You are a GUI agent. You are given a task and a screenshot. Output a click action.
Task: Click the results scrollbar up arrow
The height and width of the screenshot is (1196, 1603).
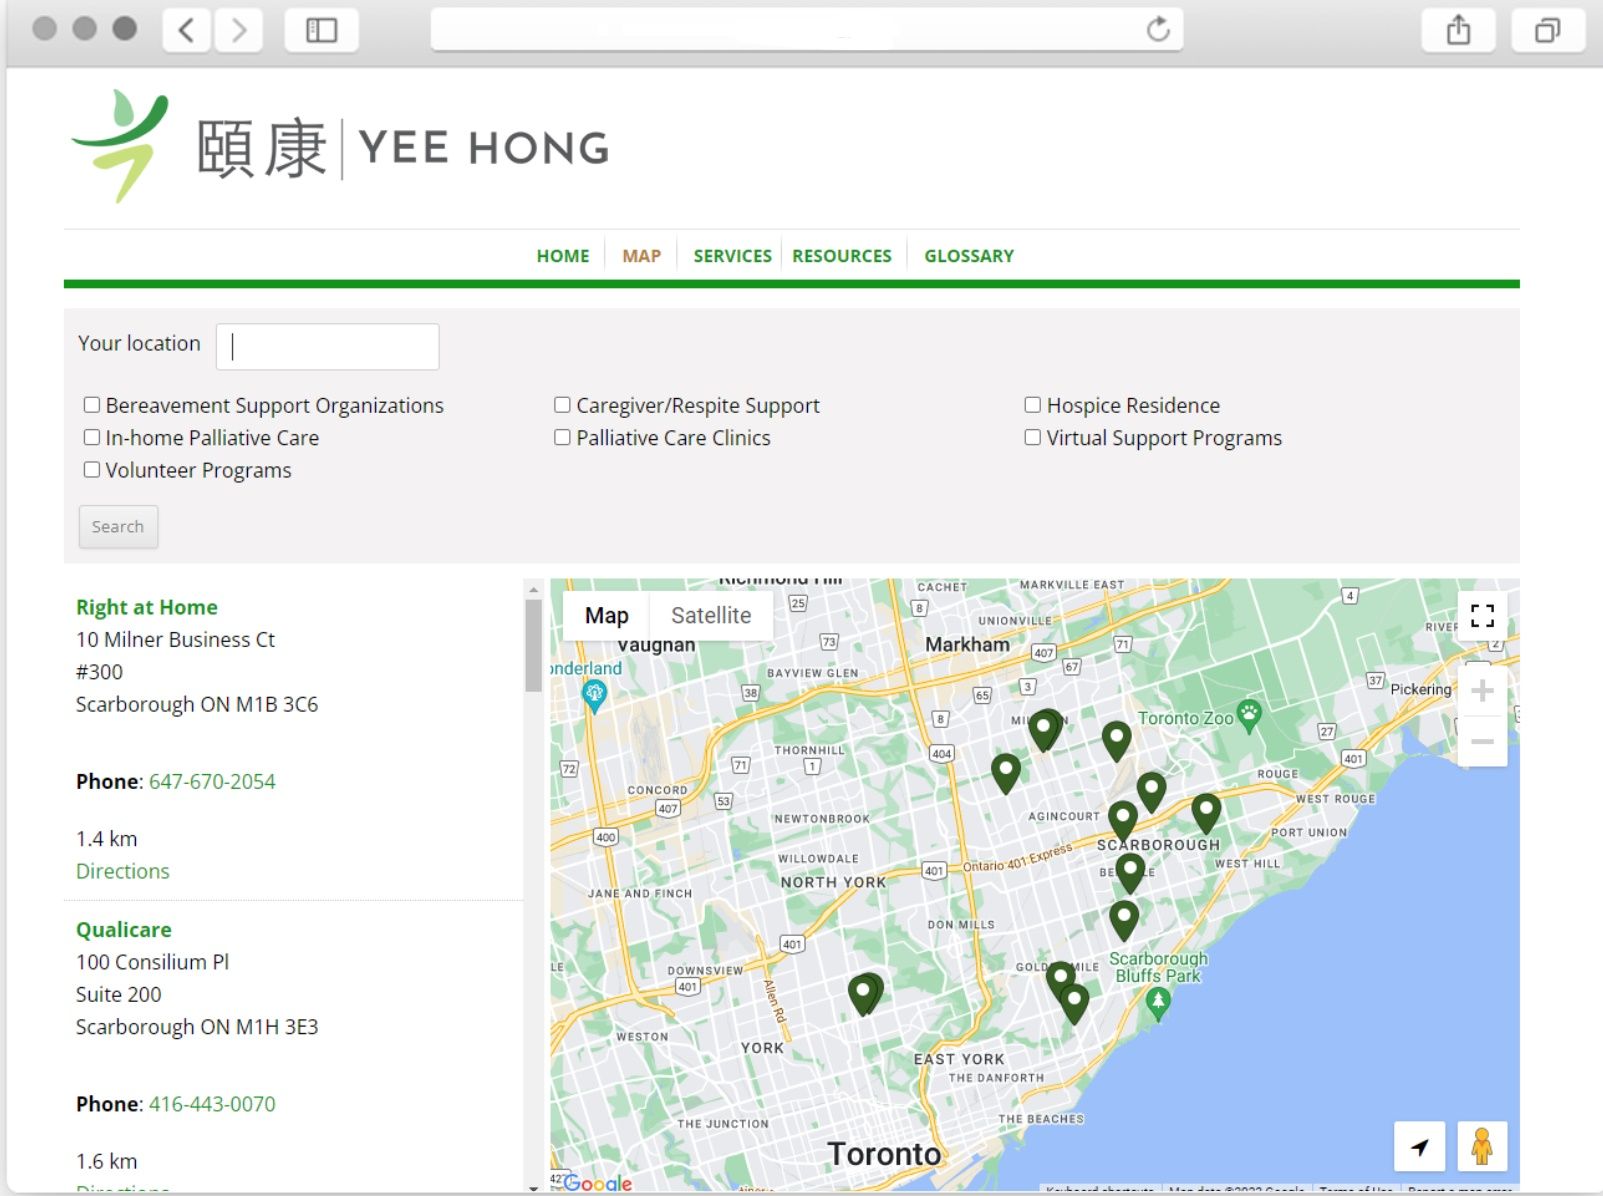[x=533, y=589]
